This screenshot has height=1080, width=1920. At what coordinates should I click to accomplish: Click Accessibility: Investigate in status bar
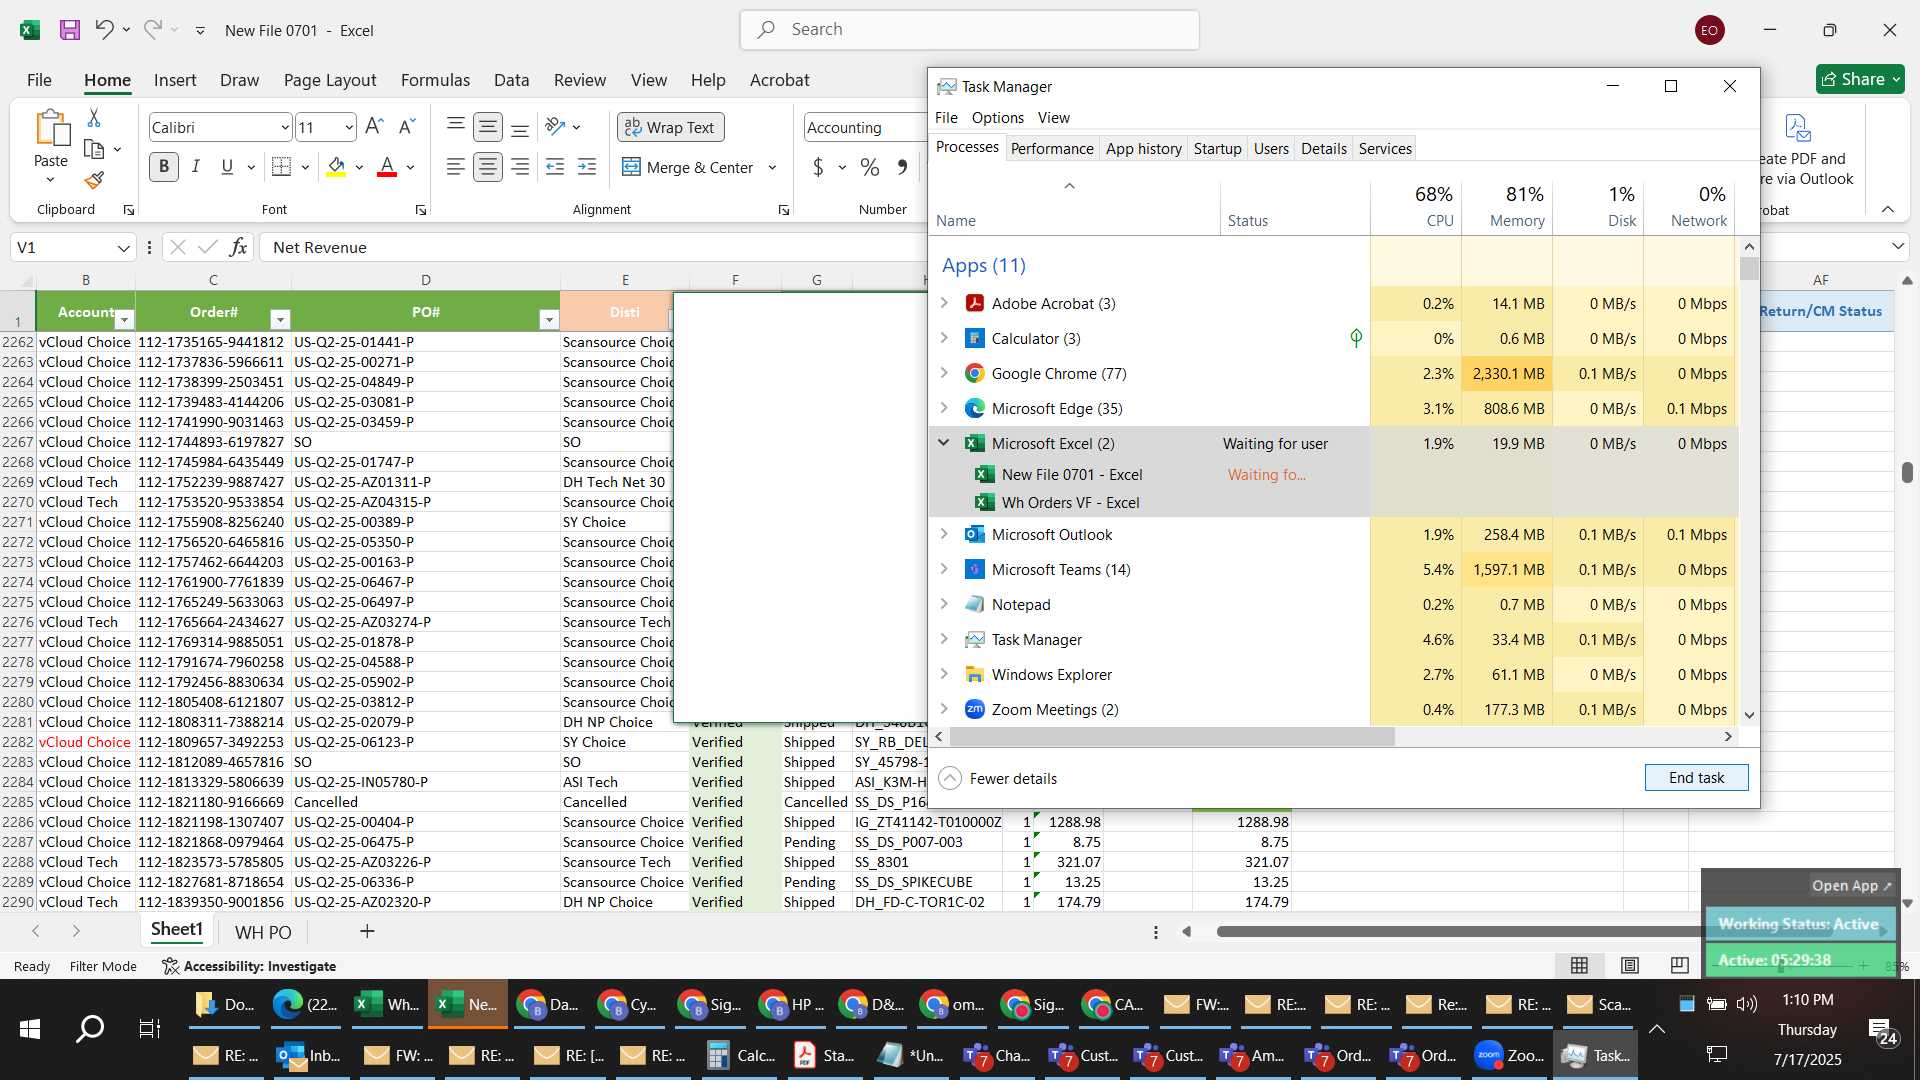click(249, 966)
